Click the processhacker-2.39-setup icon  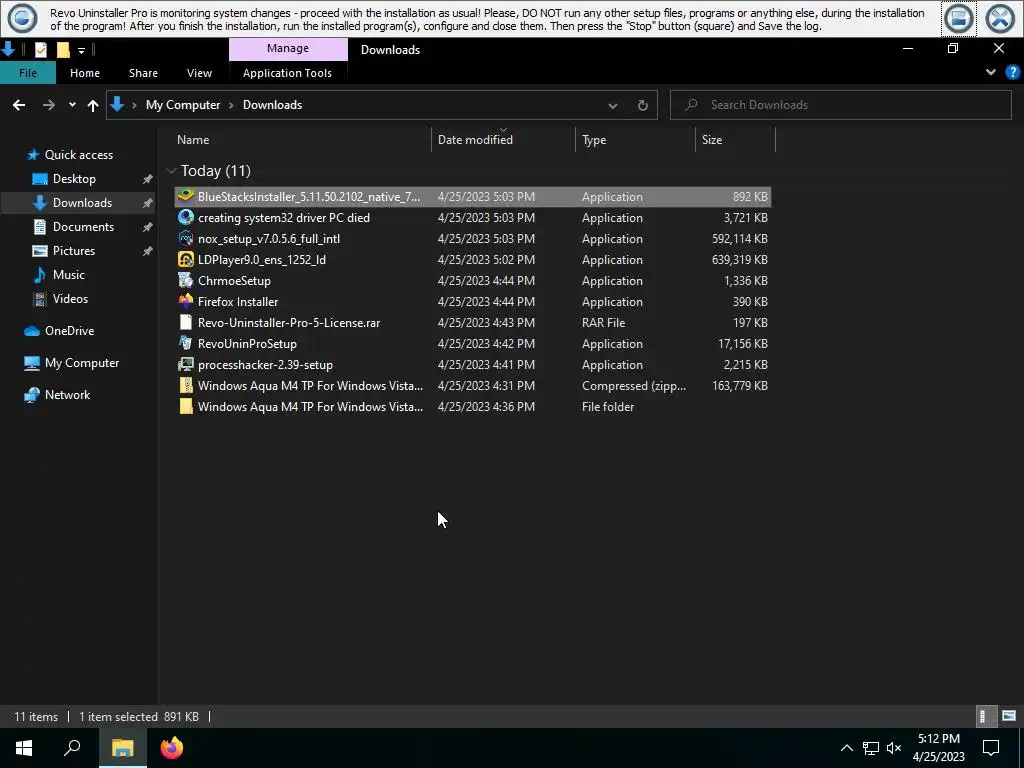(186, 364)
